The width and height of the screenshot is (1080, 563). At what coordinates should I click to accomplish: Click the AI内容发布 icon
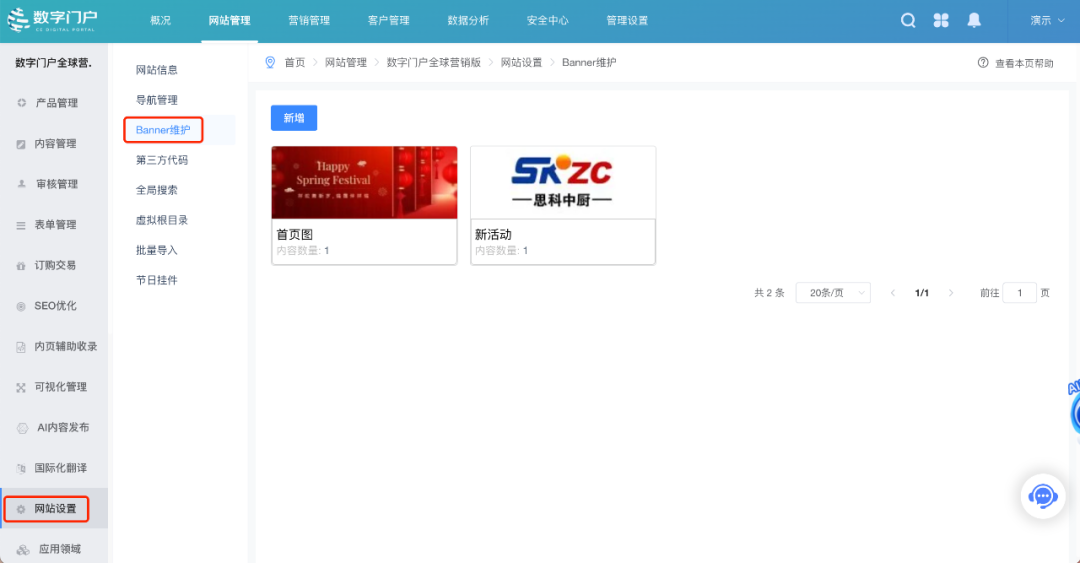[22, 428]
